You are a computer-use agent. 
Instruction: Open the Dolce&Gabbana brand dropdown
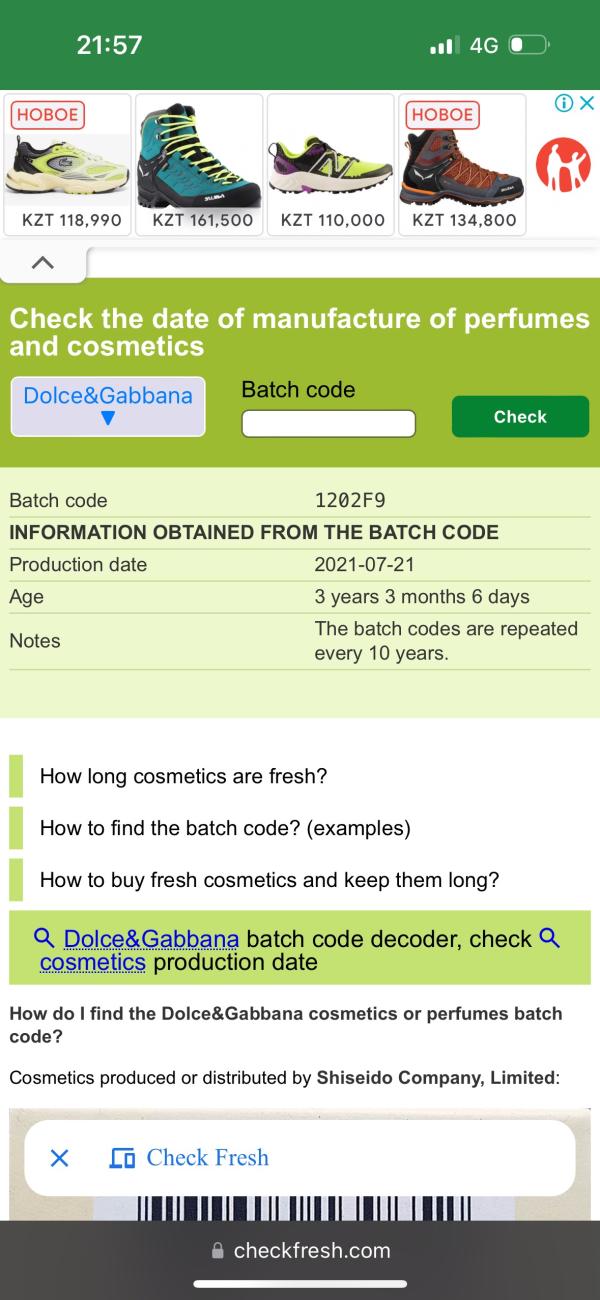(x=108, y=406)
